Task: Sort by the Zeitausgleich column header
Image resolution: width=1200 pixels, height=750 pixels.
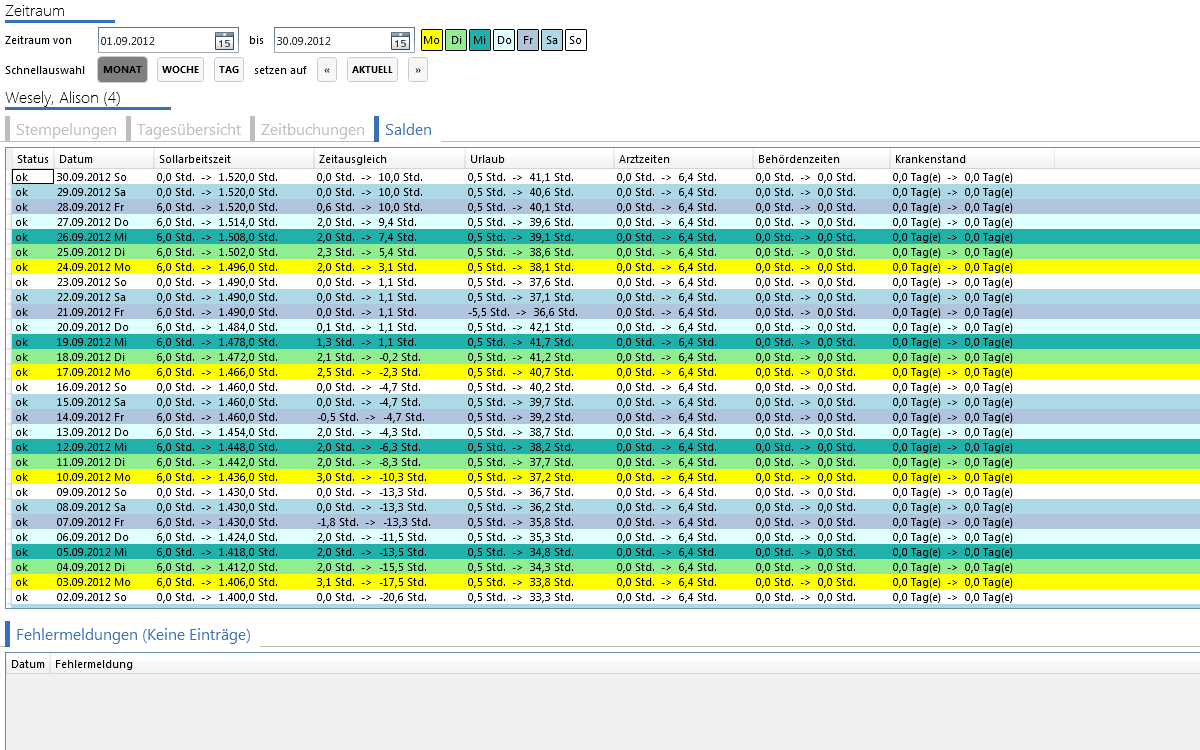Action: [389, 159]
